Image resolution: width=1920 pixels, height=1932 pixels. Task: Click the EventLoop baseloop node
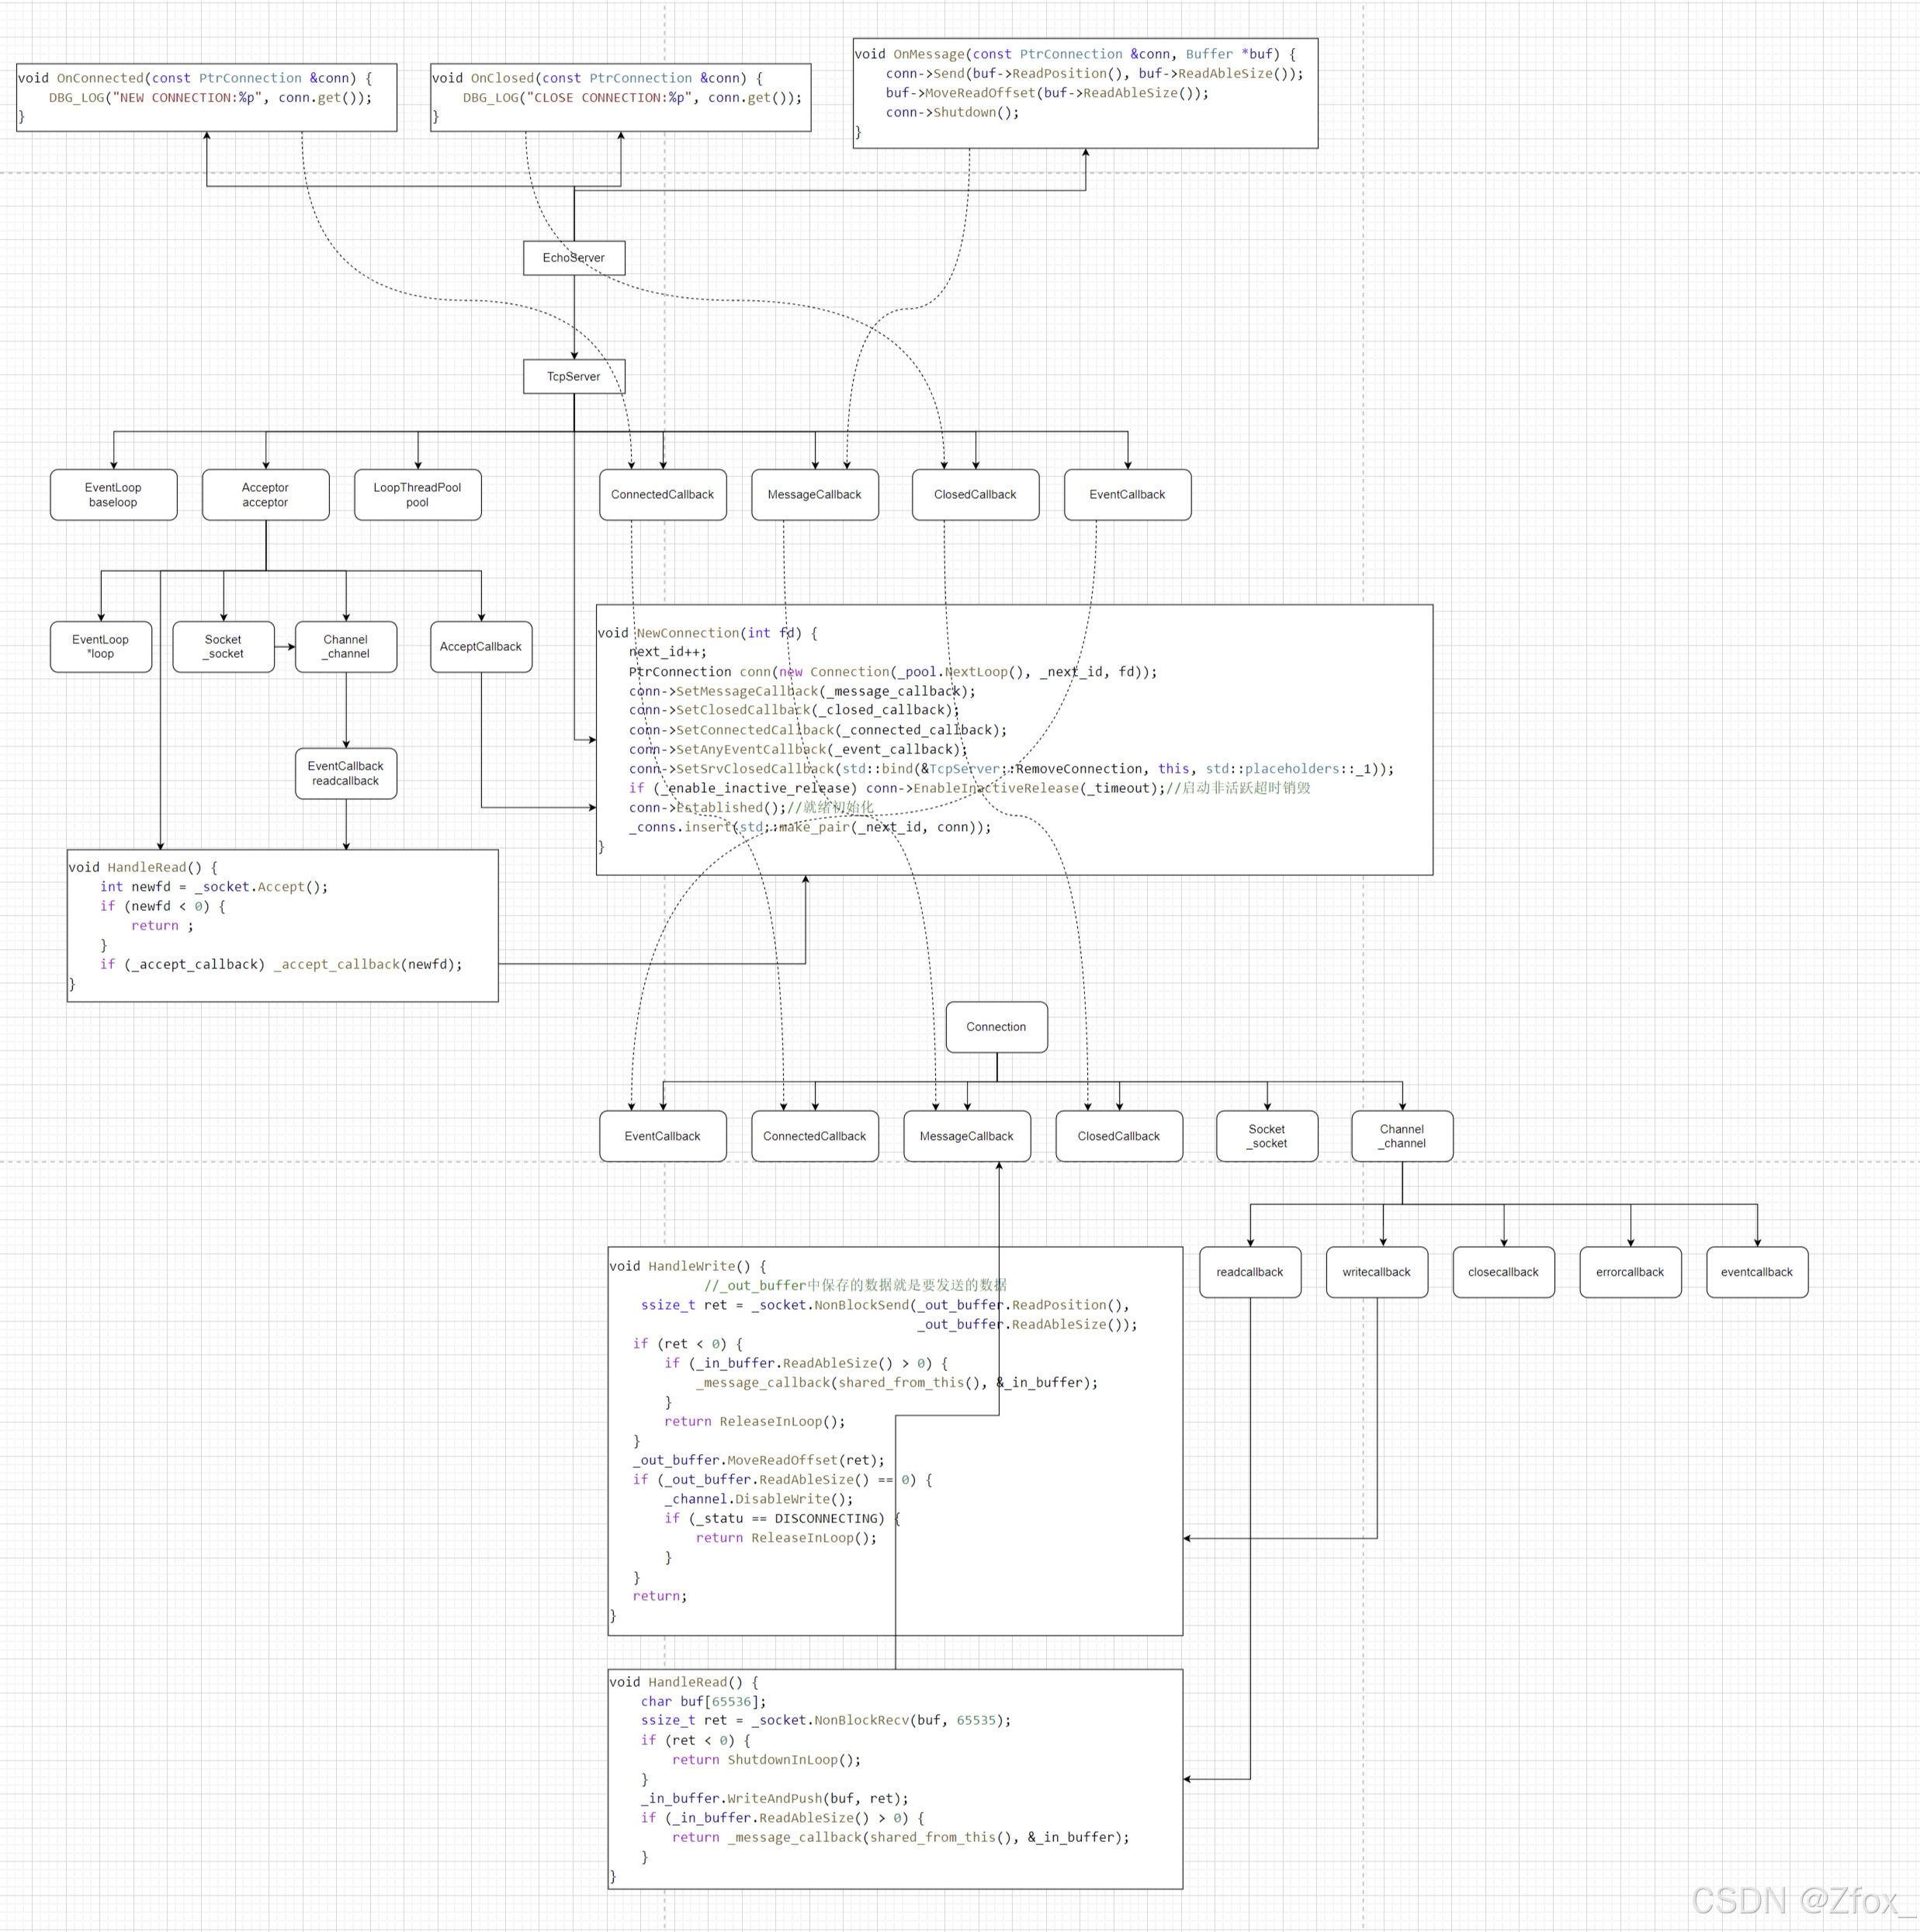(113, 495)
